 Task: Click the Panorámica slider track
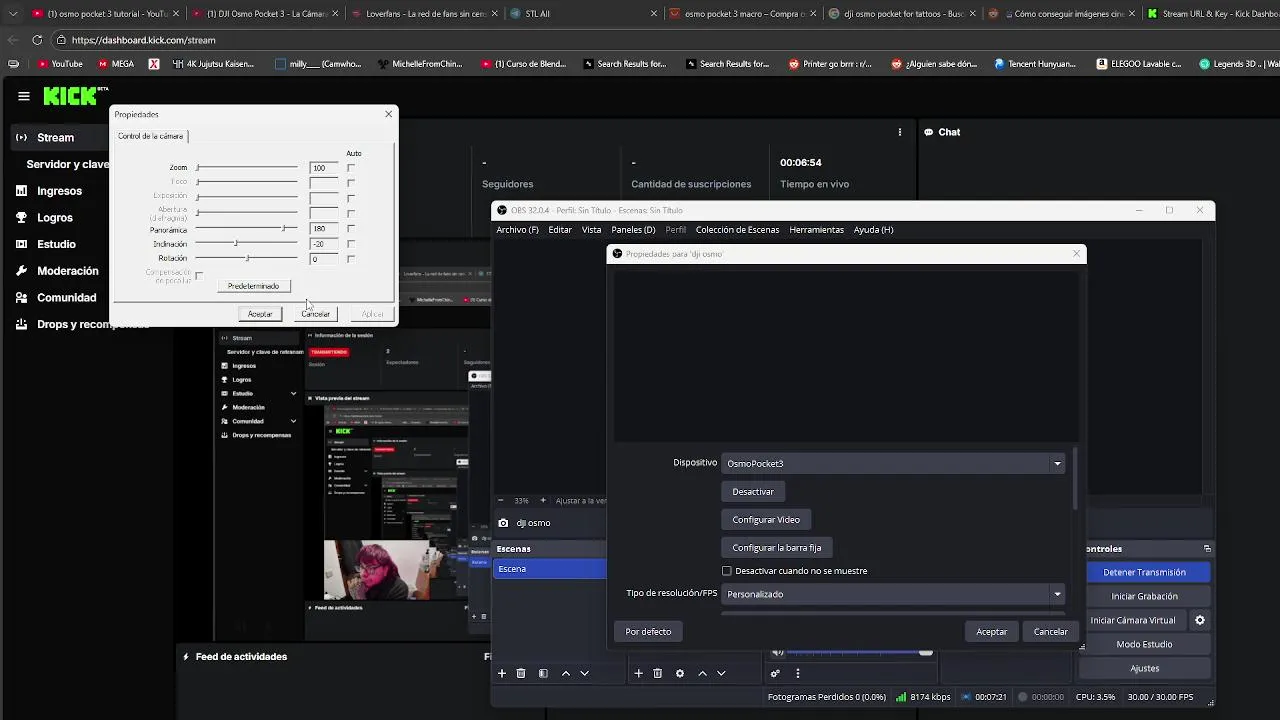[x=247, y=229]
